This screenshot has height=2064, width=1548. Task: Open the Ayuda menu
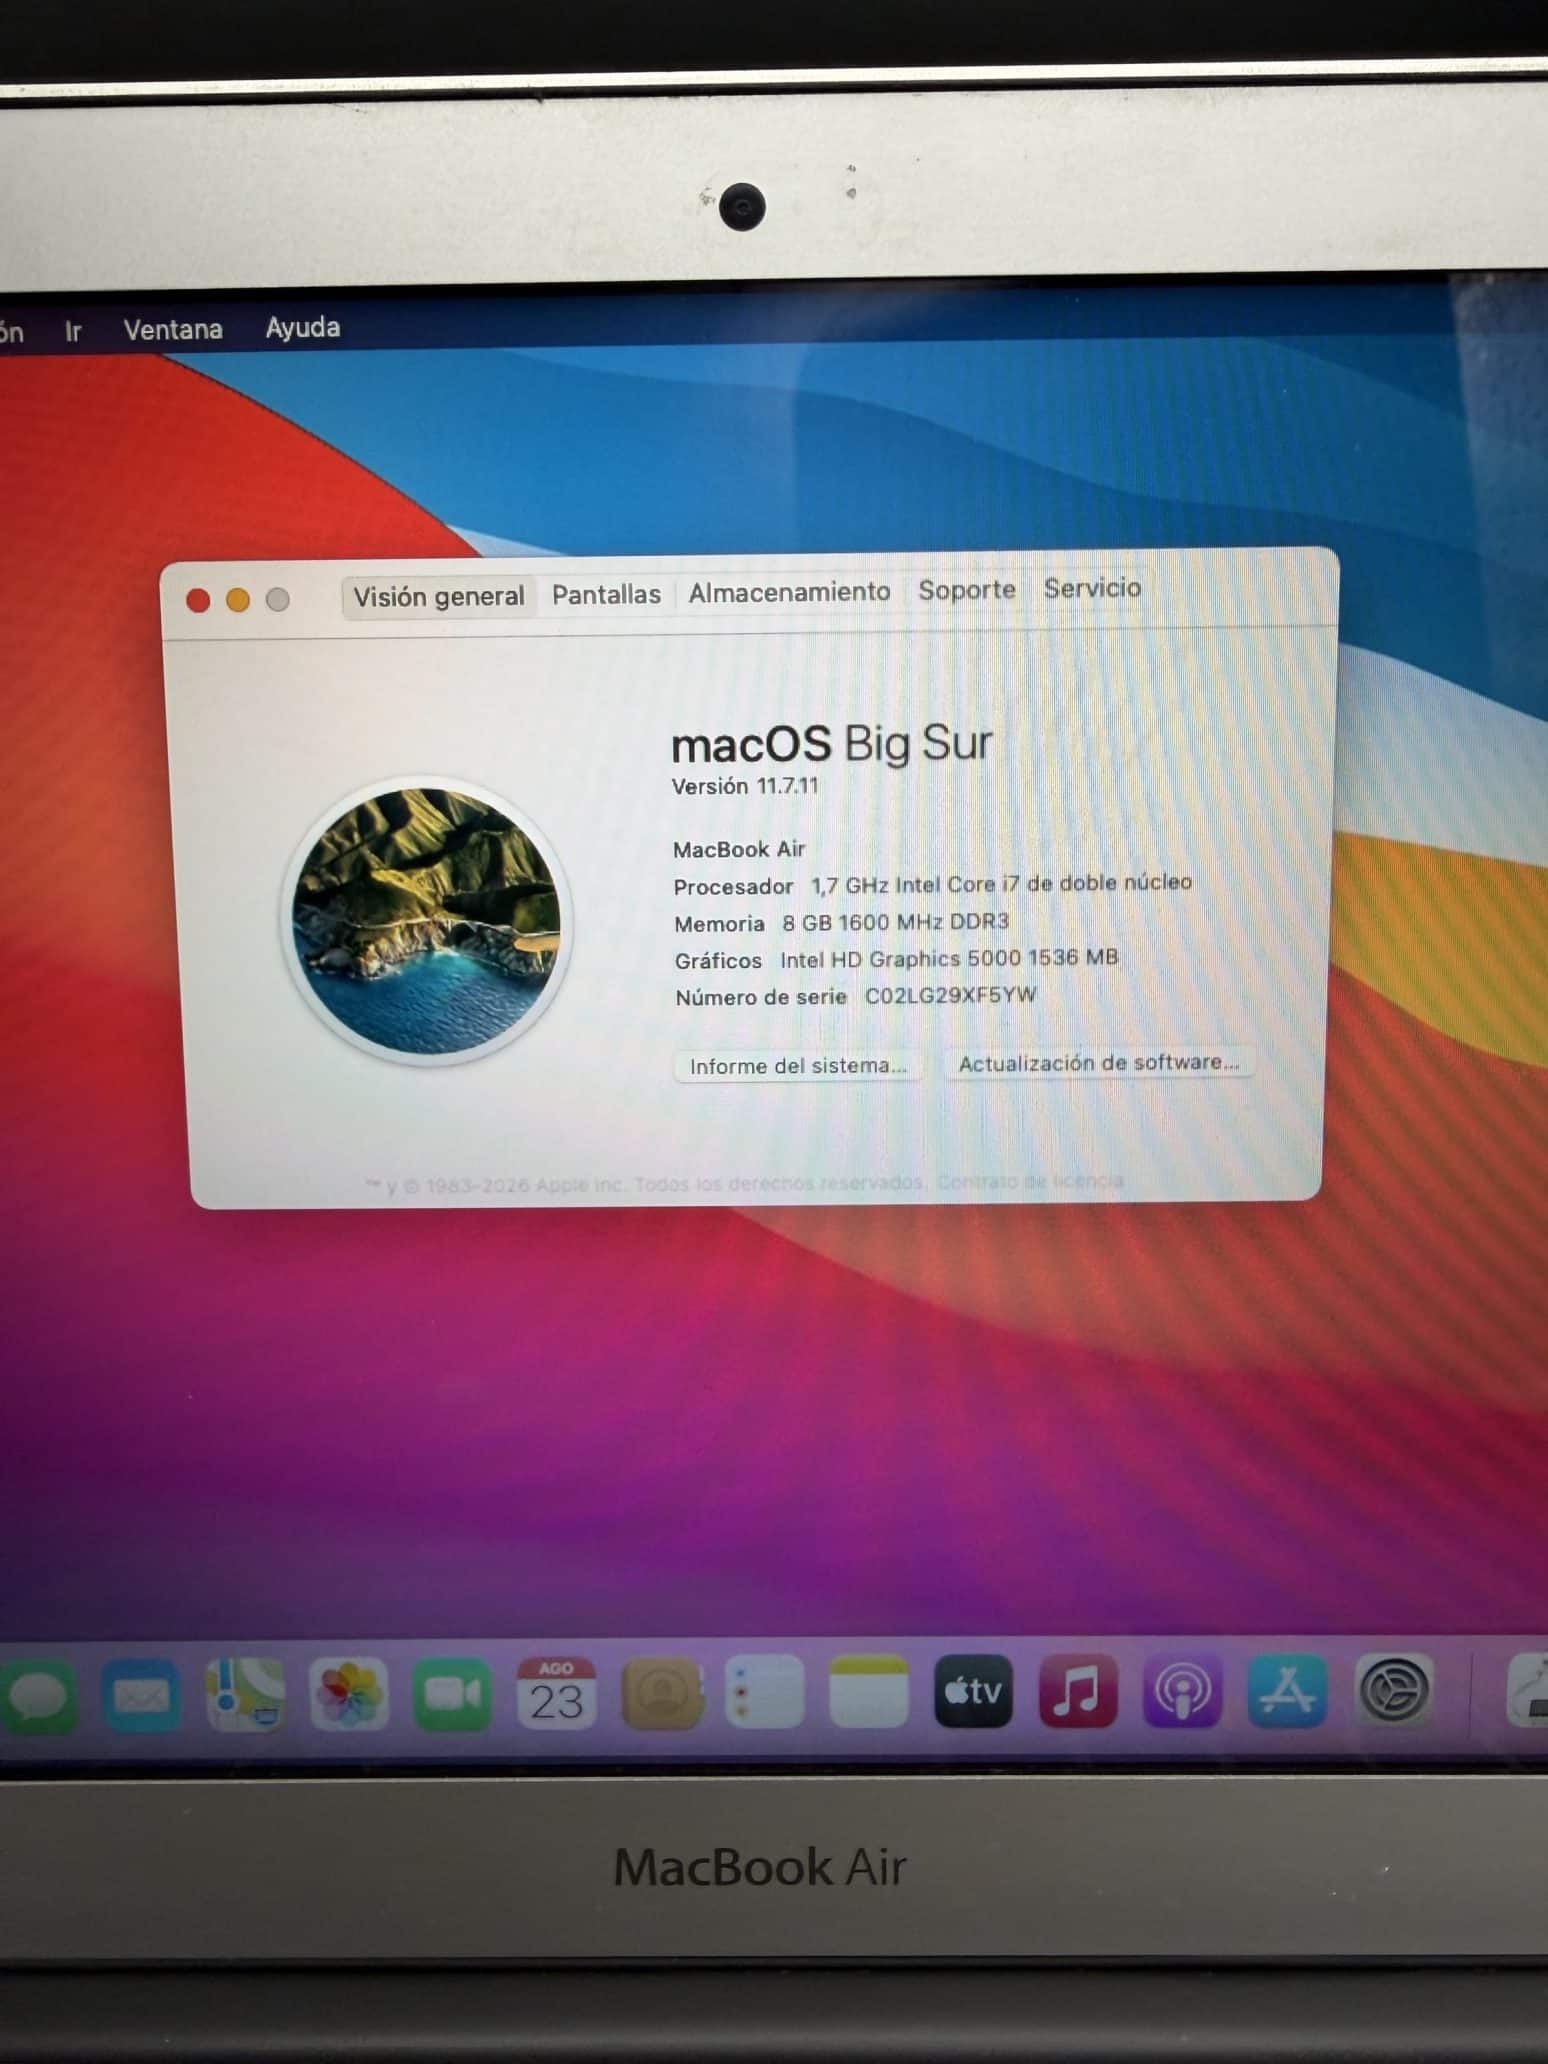point(302,327)
